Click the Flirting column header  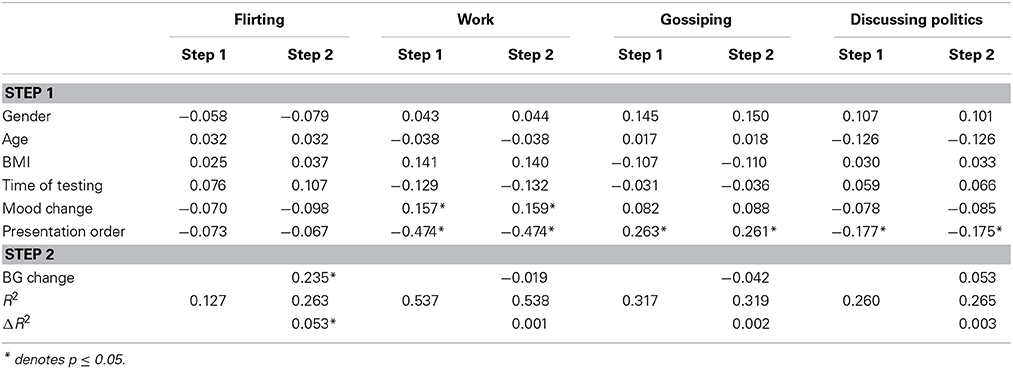click(259, 19)
